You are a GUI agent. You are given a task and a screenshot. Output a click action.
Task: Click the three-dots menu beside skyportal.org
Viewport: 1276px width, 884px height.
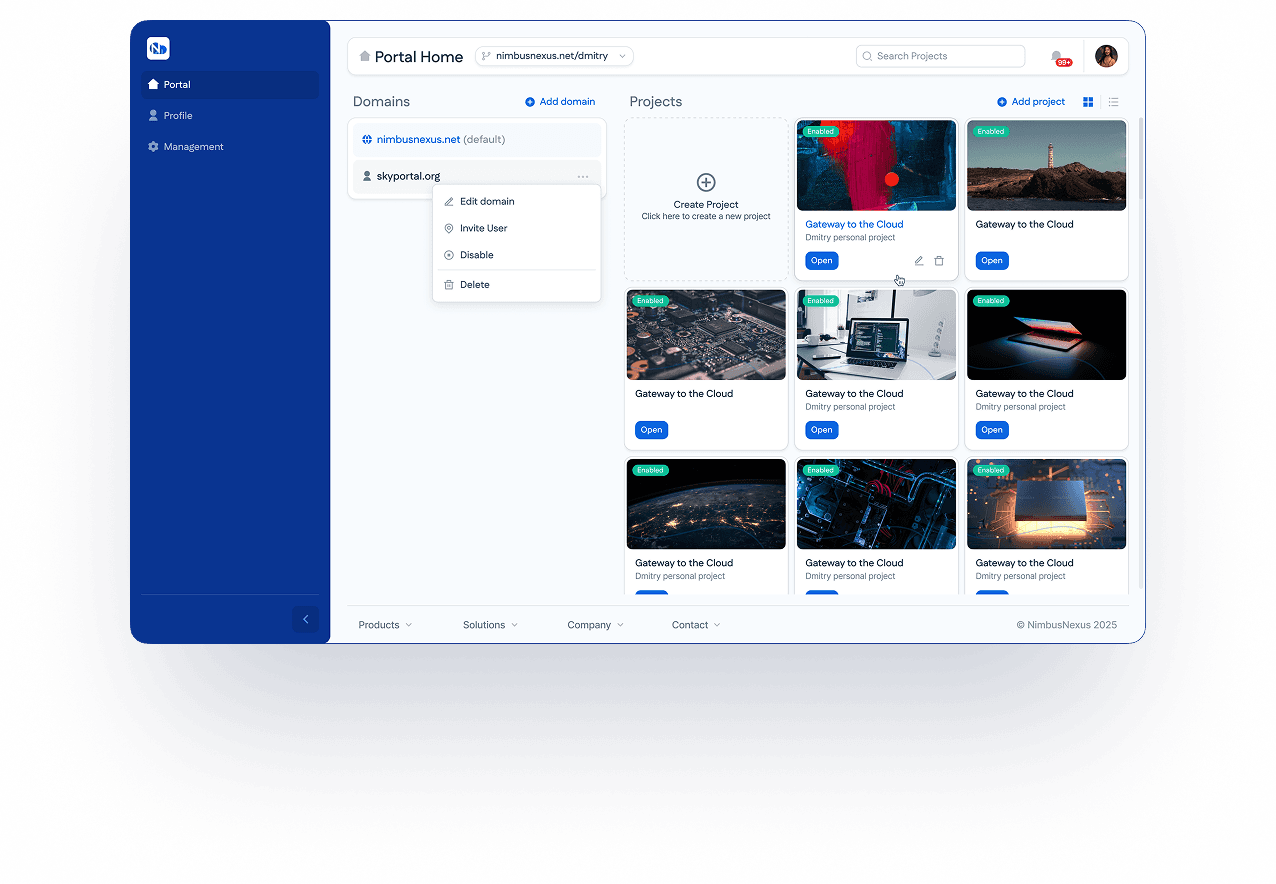(x=583, y=177)
